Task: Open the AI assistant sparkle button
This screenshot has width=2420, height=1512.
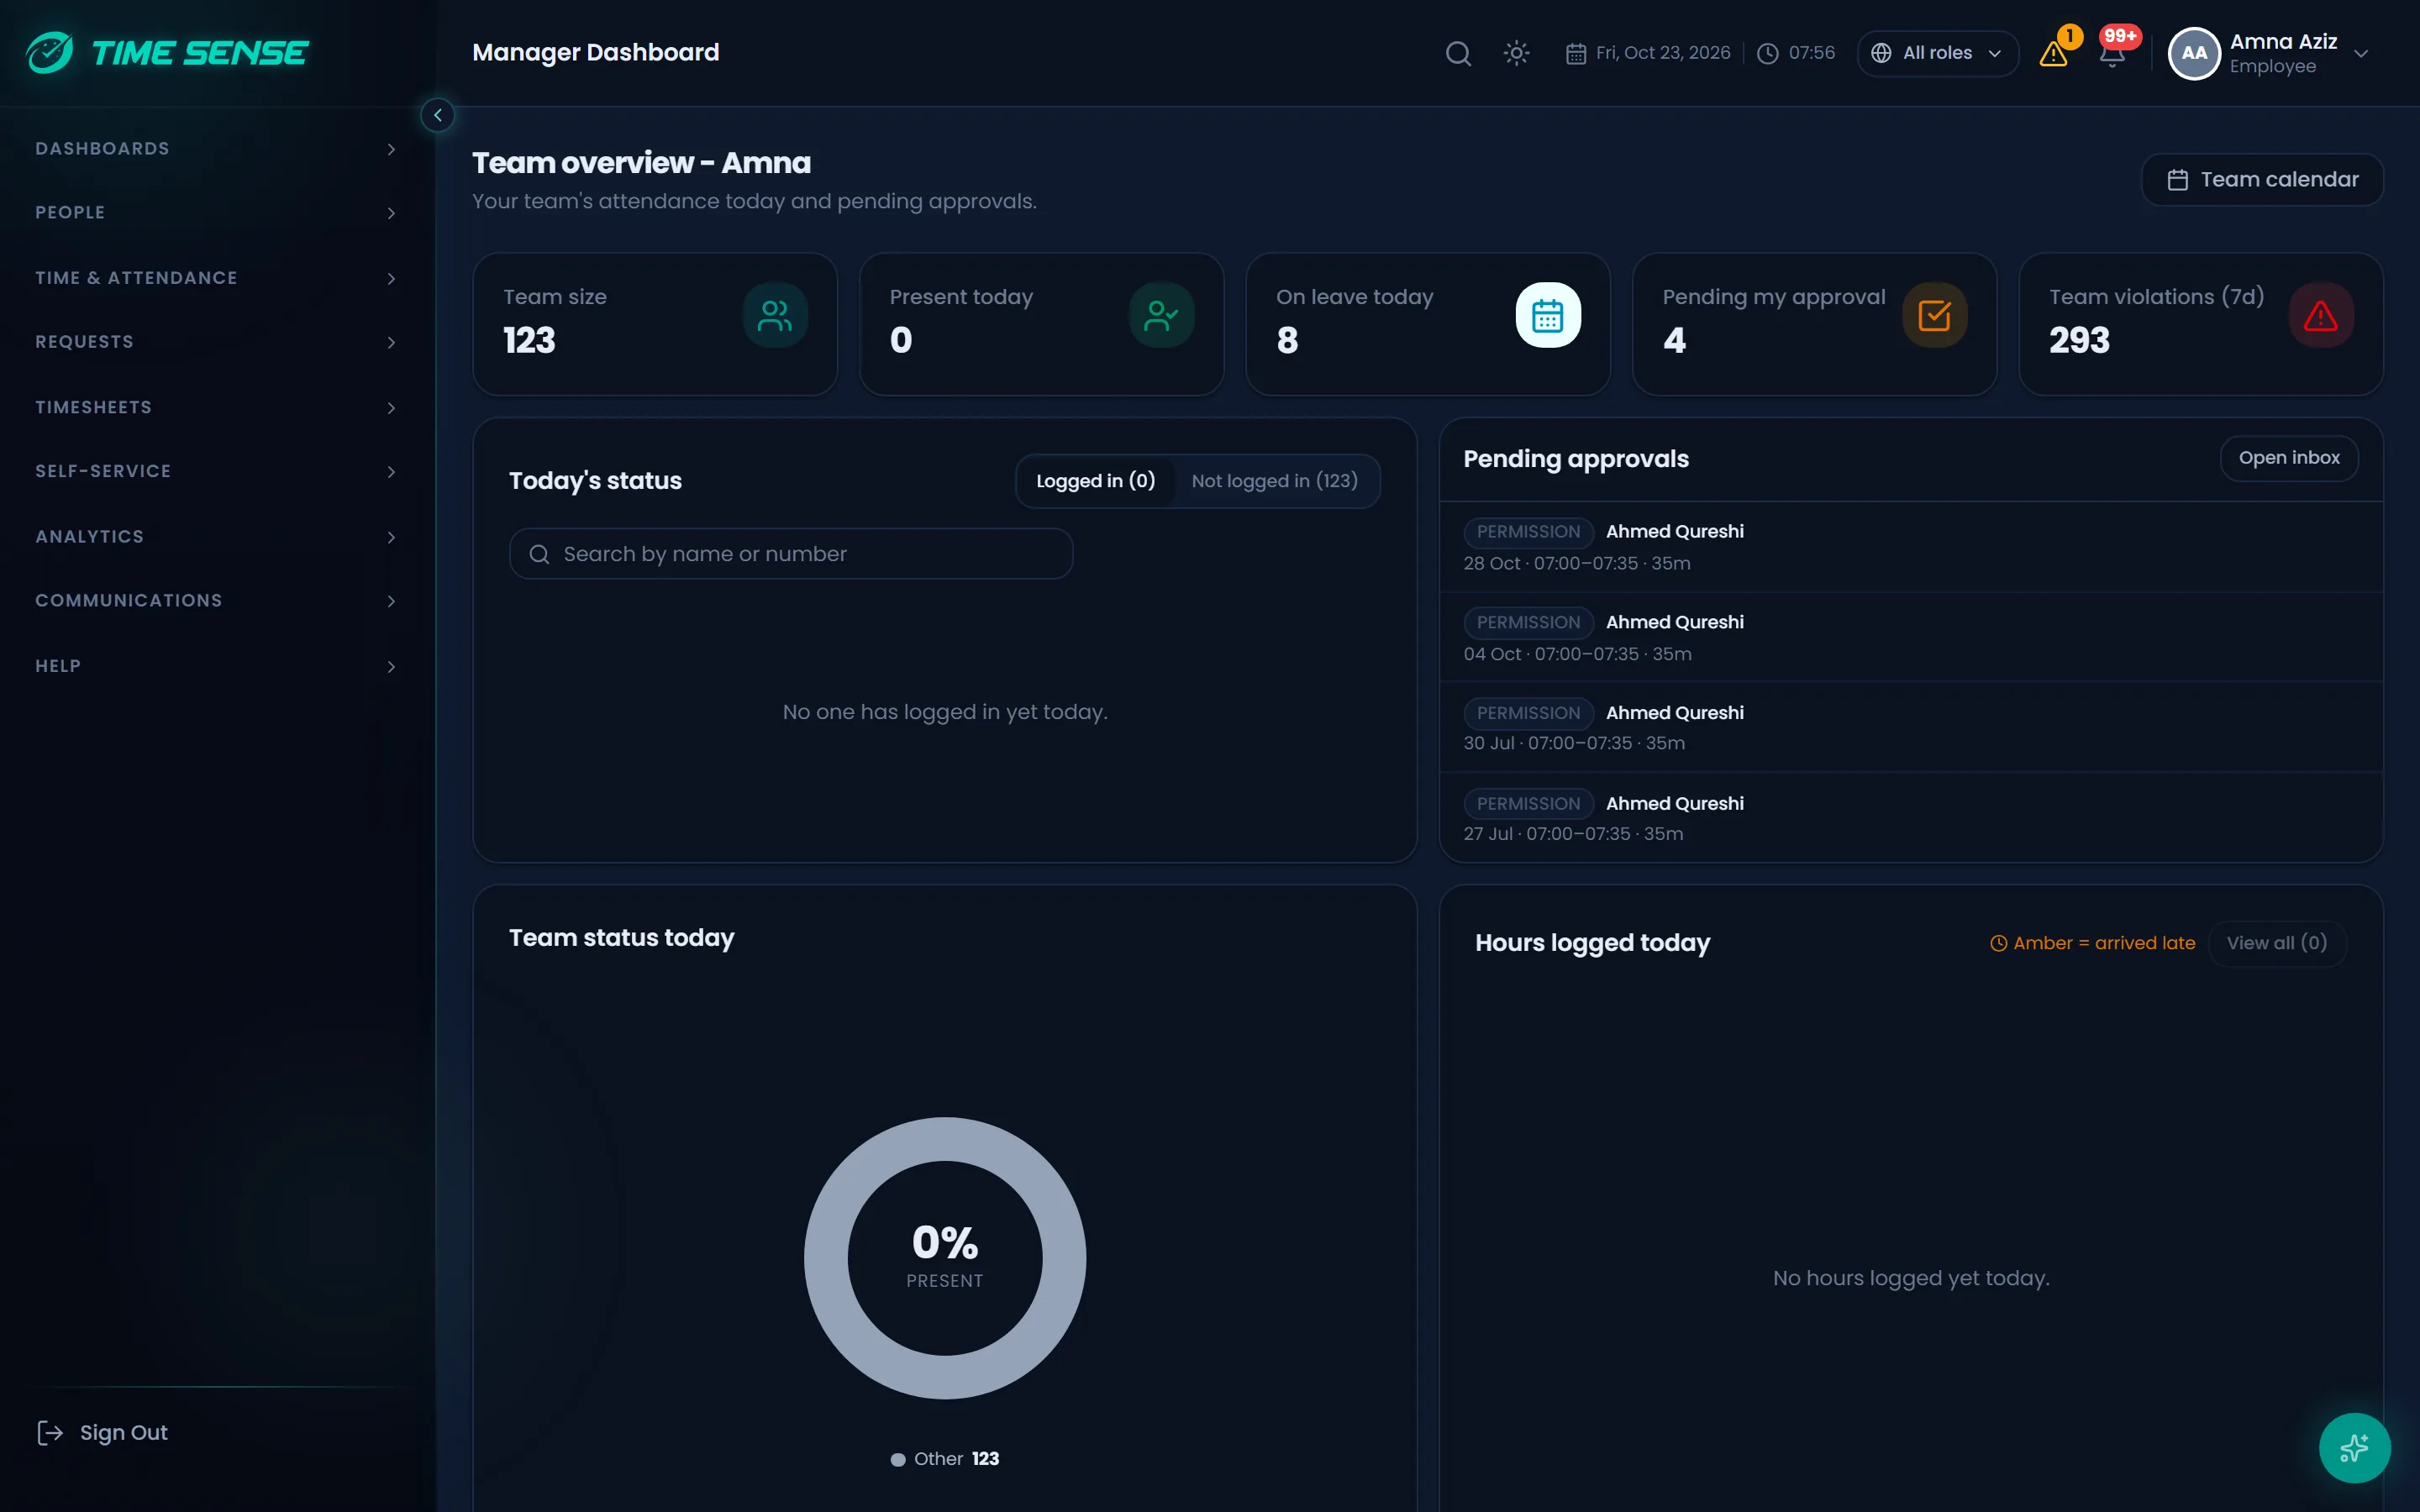Action: click(2354, 1447)
